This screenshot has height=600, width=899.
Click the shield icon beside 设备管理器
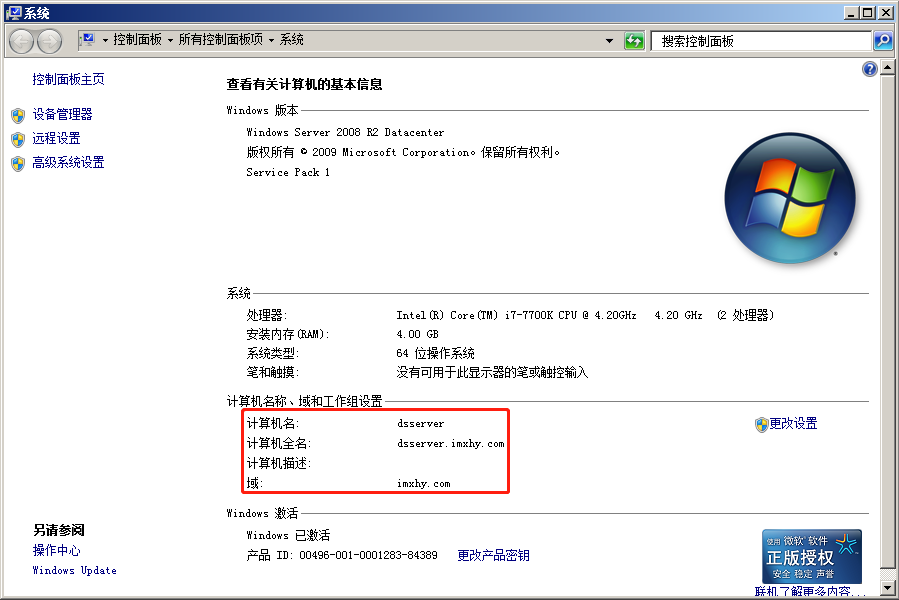18,115
